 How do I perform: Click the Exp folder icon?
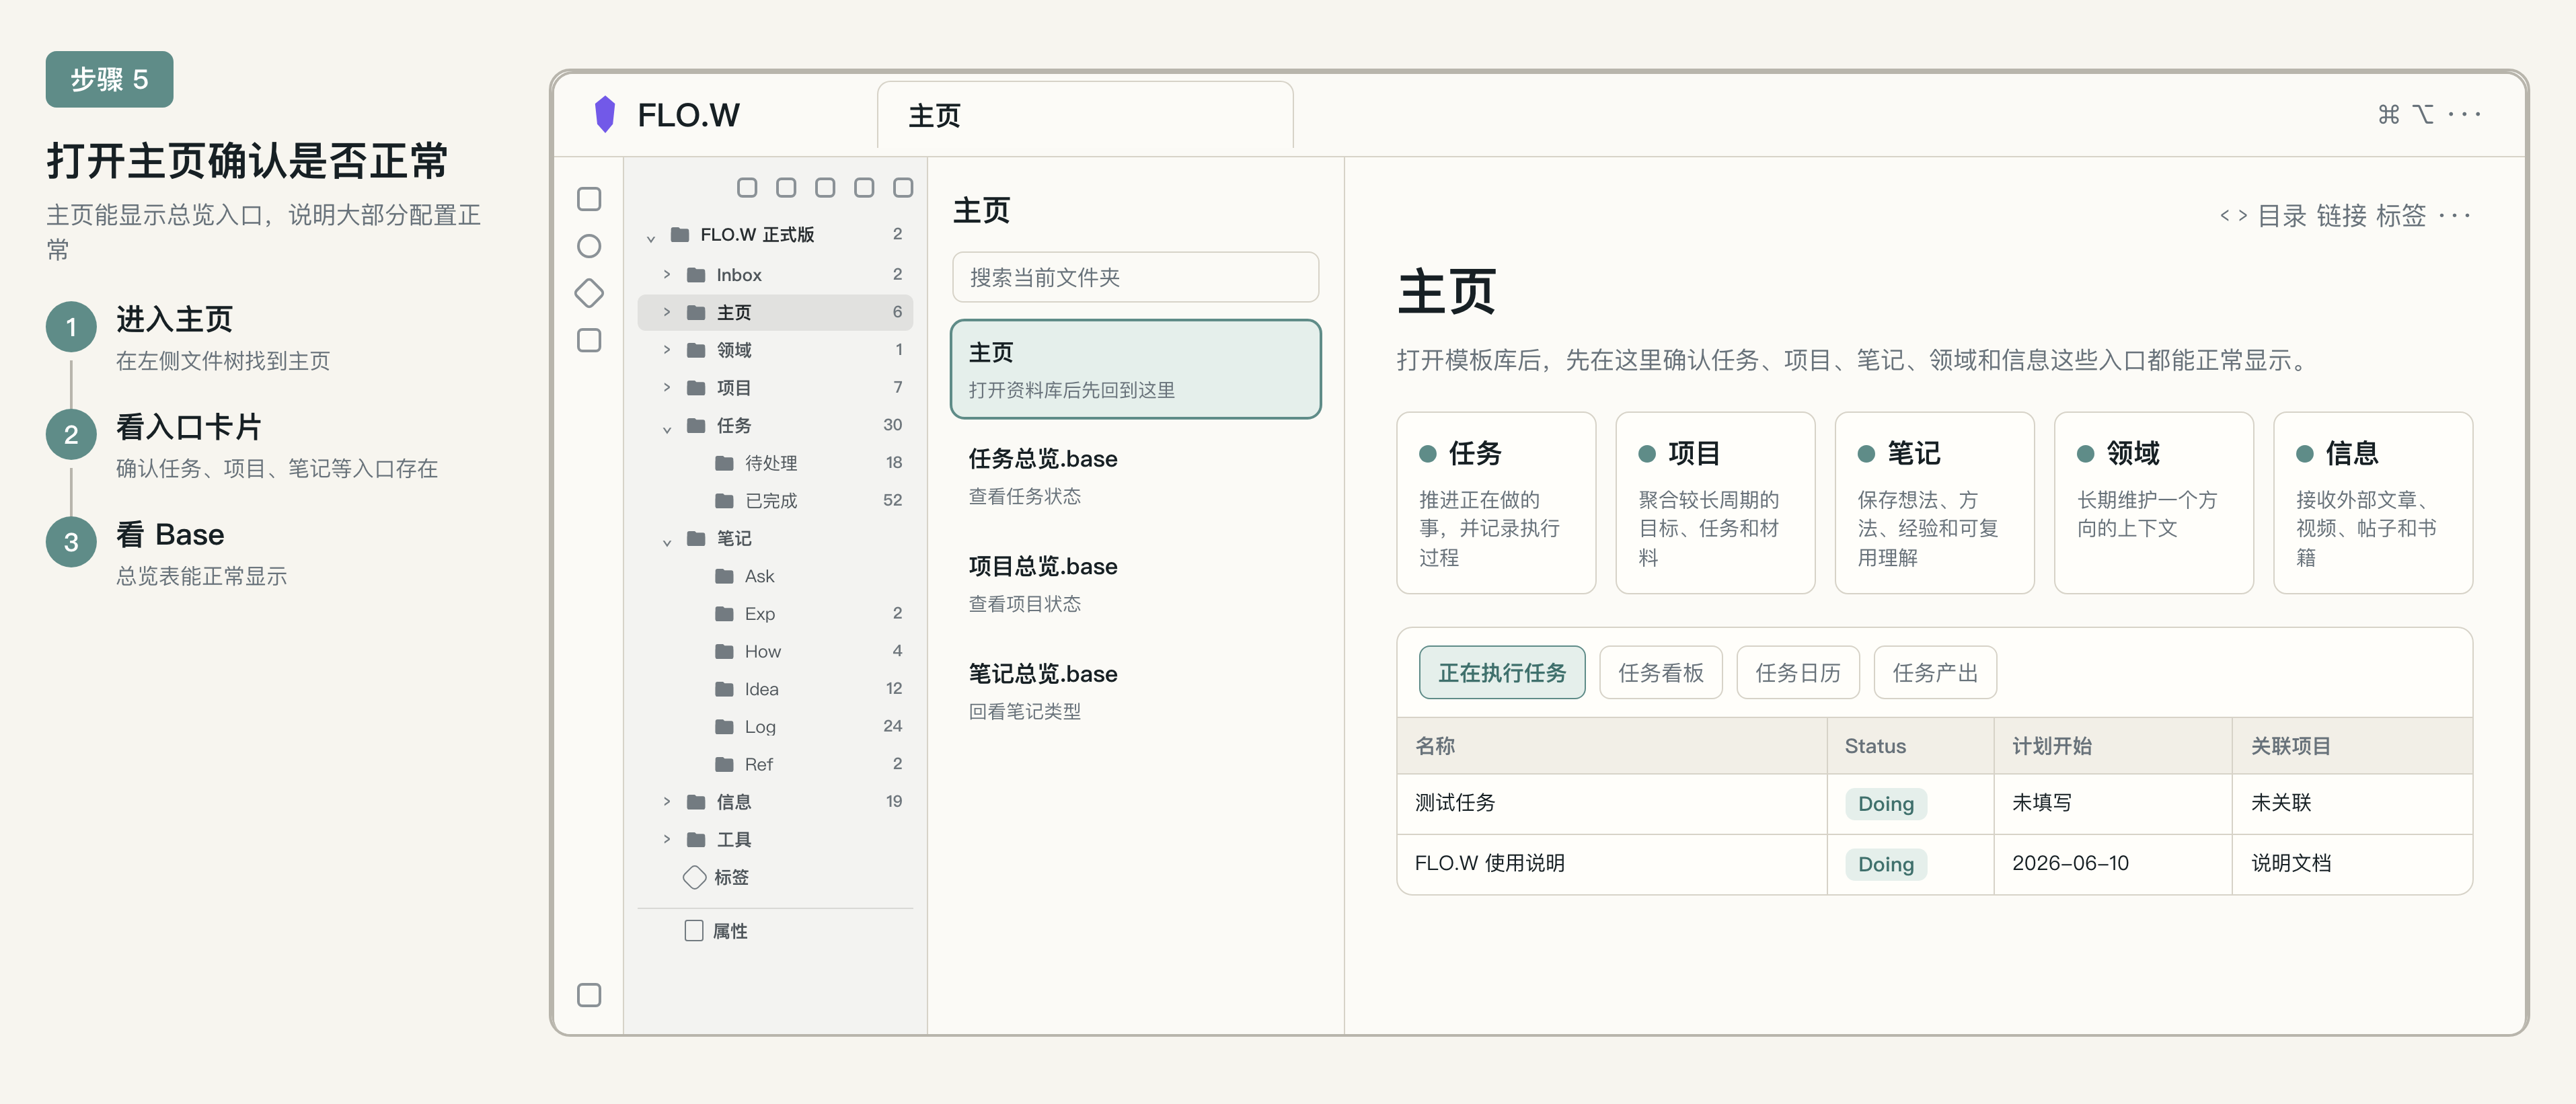tap(724, 613)
